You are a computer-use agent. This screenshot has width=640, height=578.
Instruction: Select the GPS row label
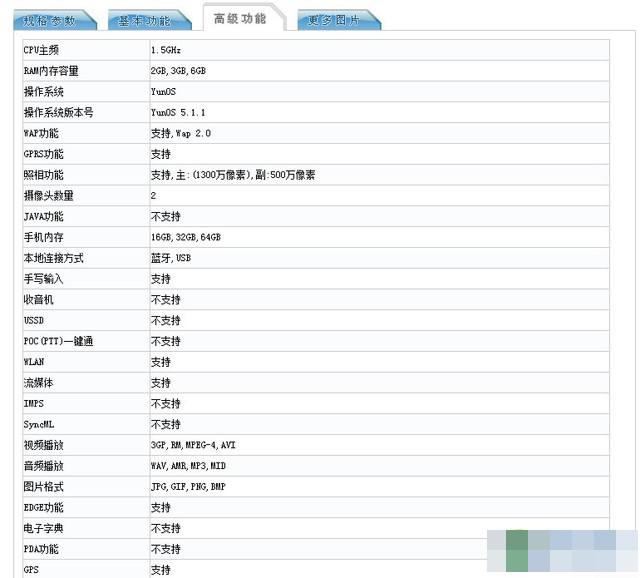point(32,570)
